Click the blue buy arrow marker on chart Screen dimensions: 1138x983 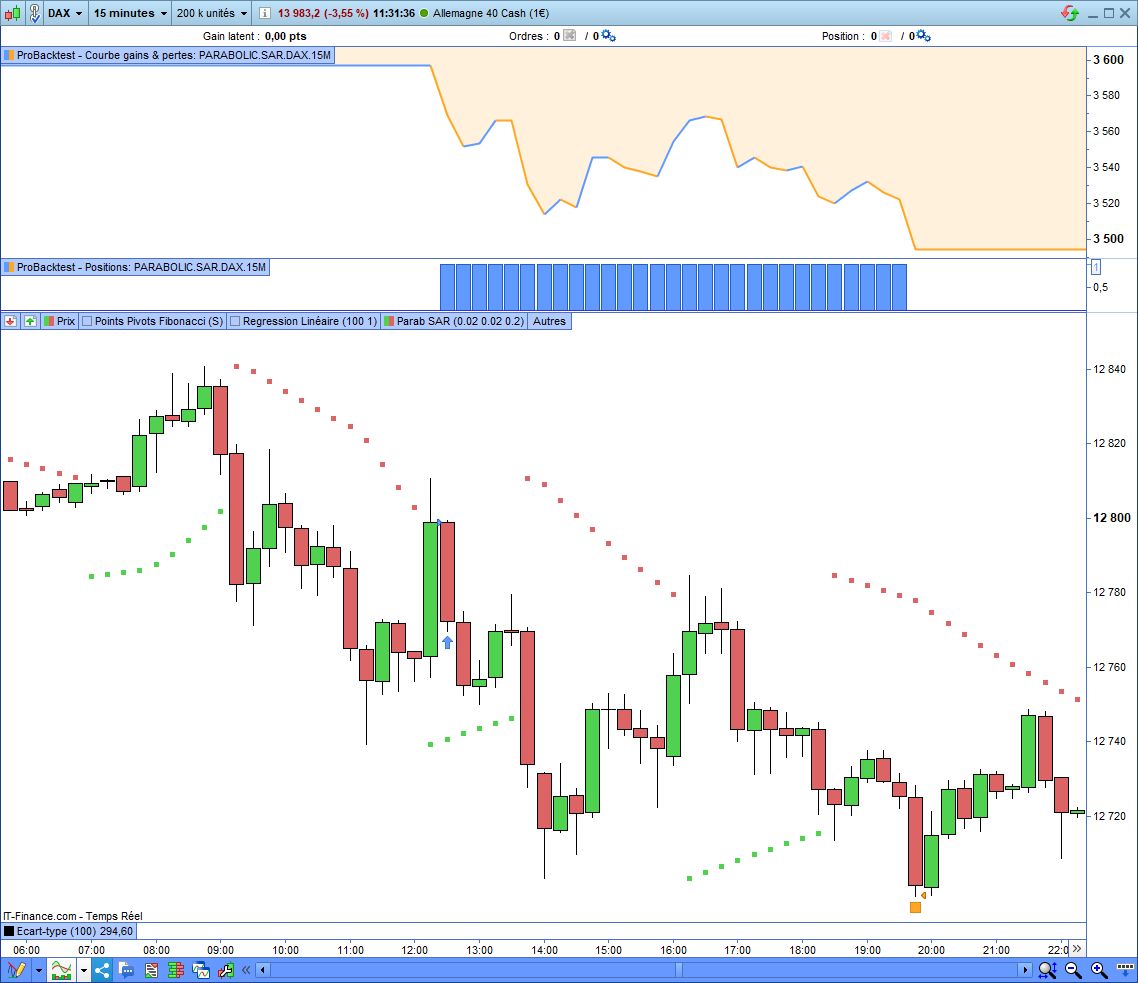(x=447, y=643)
